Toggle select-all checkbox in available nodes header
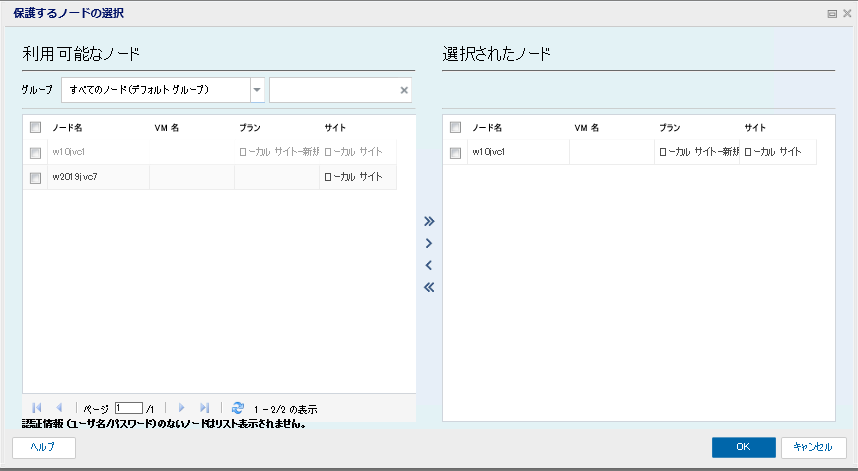 click(x=36, y=127)
